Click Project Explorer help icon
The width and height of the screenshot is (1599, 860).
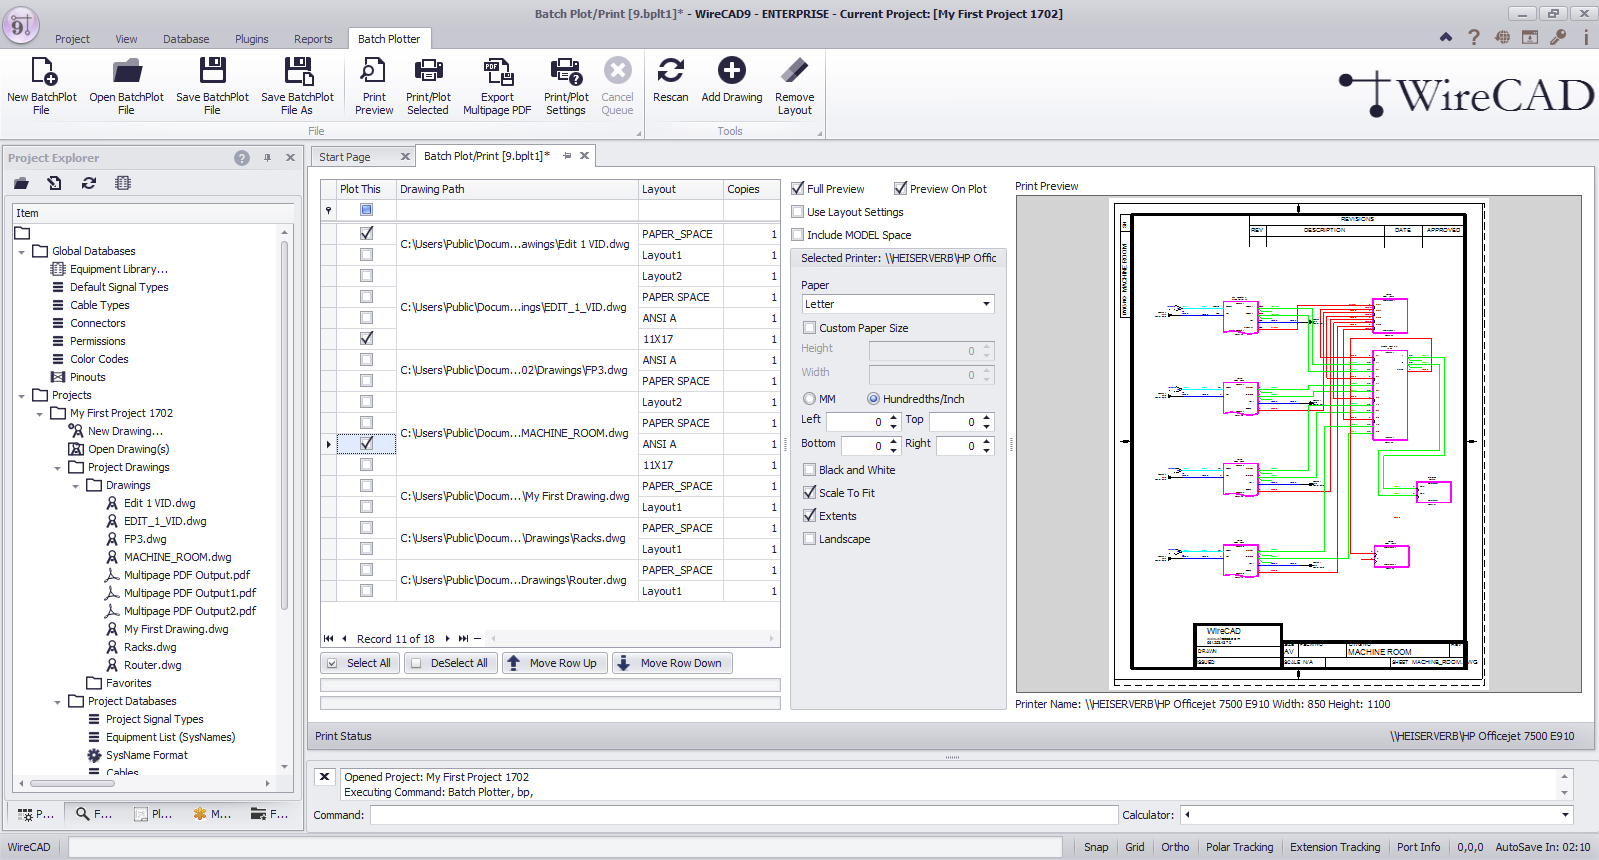click(x=242, y=158)
